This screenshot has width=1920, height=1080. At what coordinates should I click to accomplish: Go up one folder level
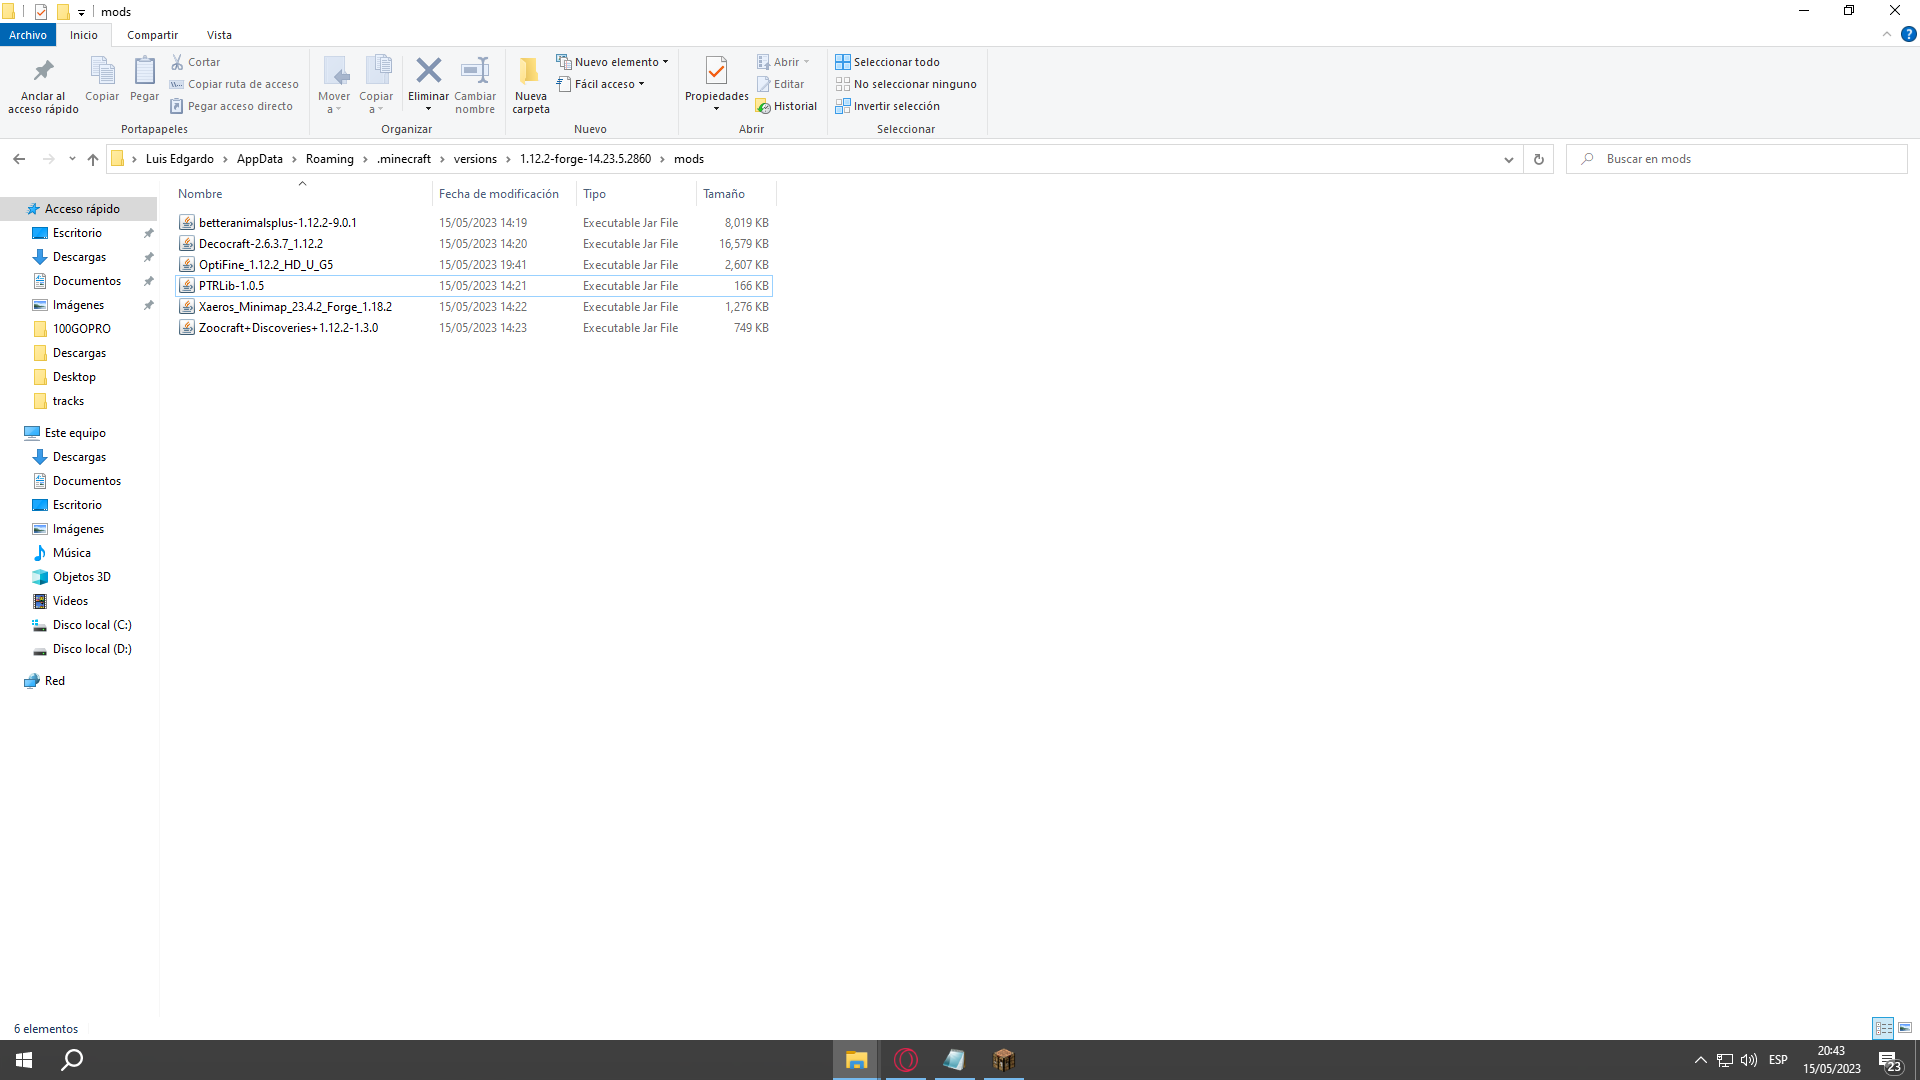[93, 159]
